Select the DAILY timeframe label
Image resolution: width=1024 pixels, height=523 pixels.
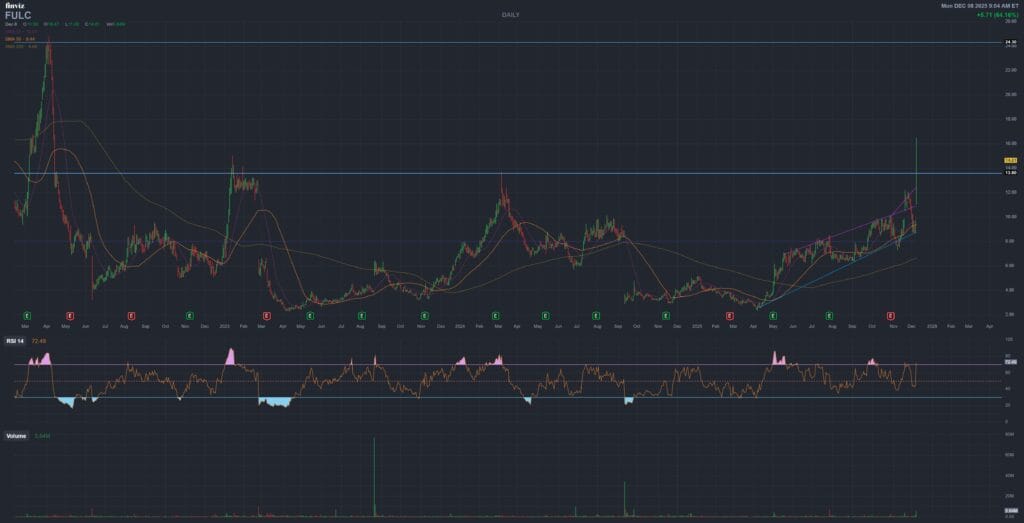click(x=511, y=15)
